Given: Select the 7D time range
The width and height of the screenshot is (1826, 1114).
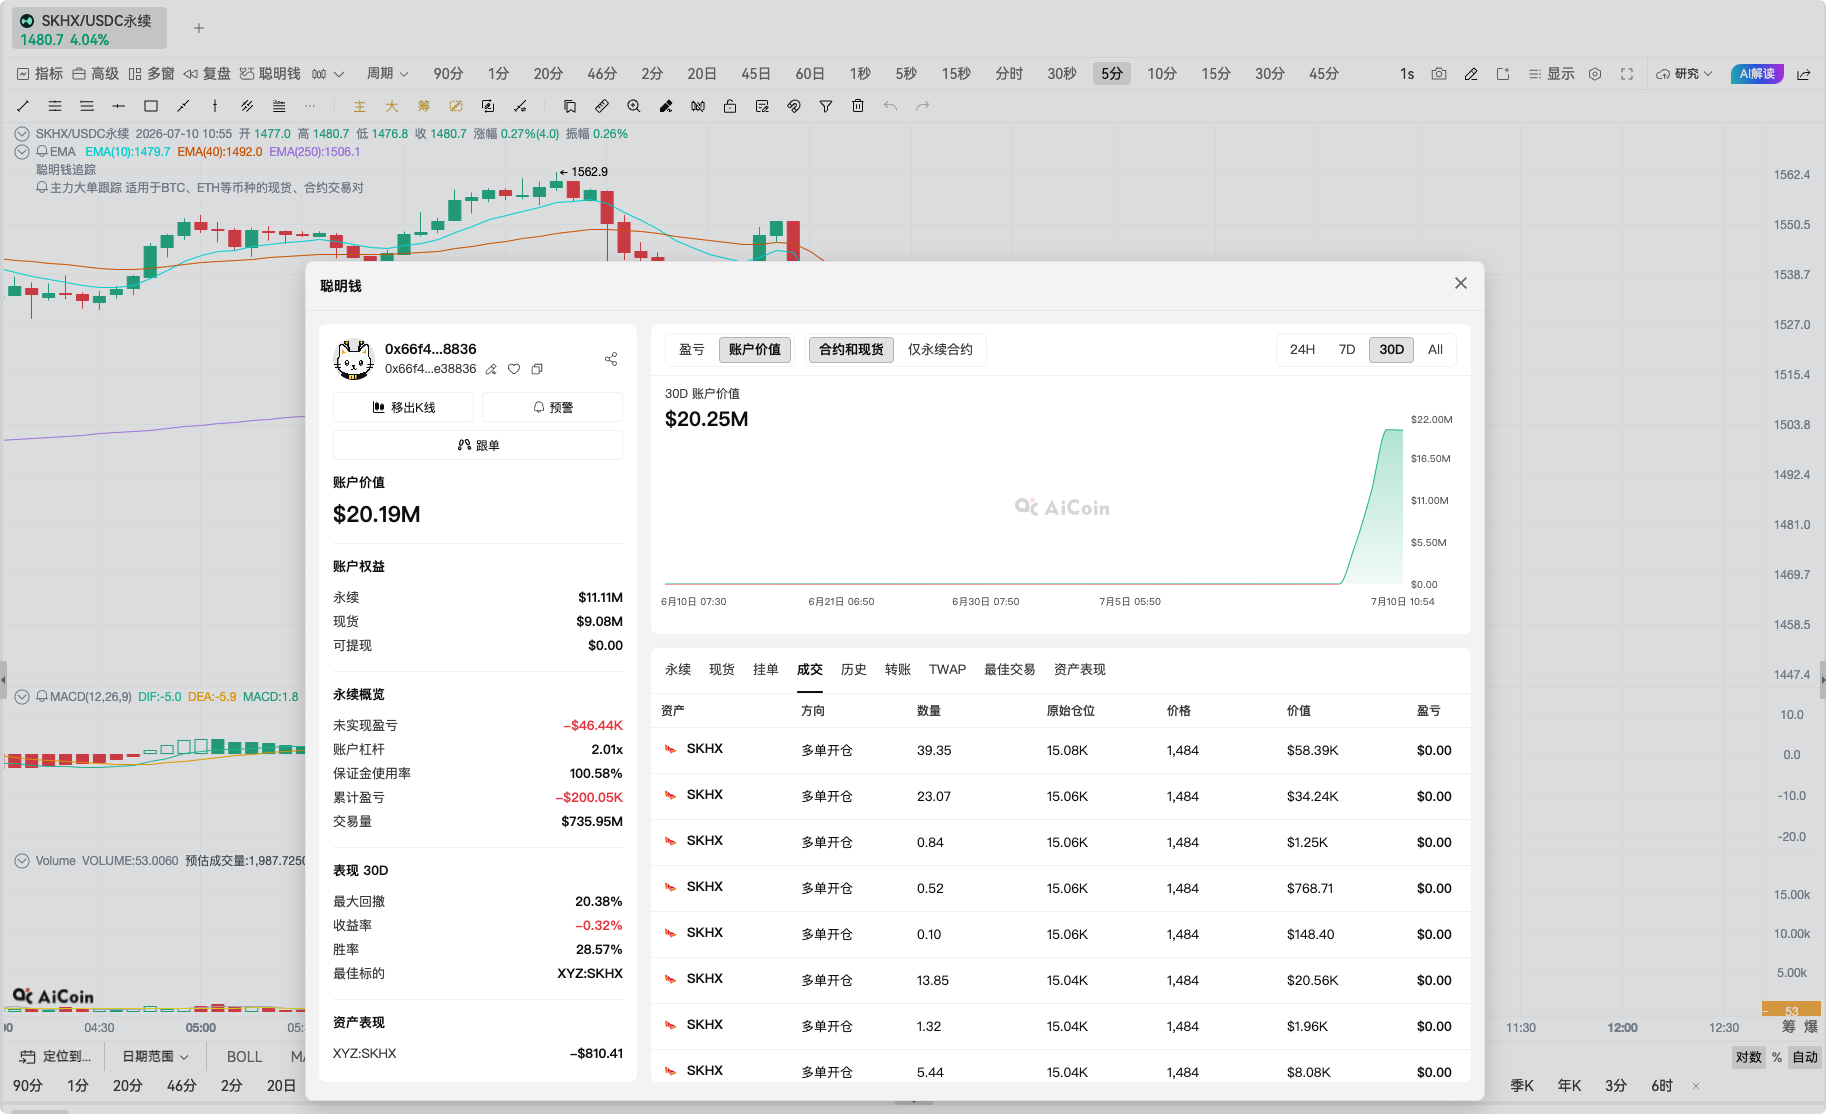Looking at the screenshot, I should click(x=1347, y=349).
